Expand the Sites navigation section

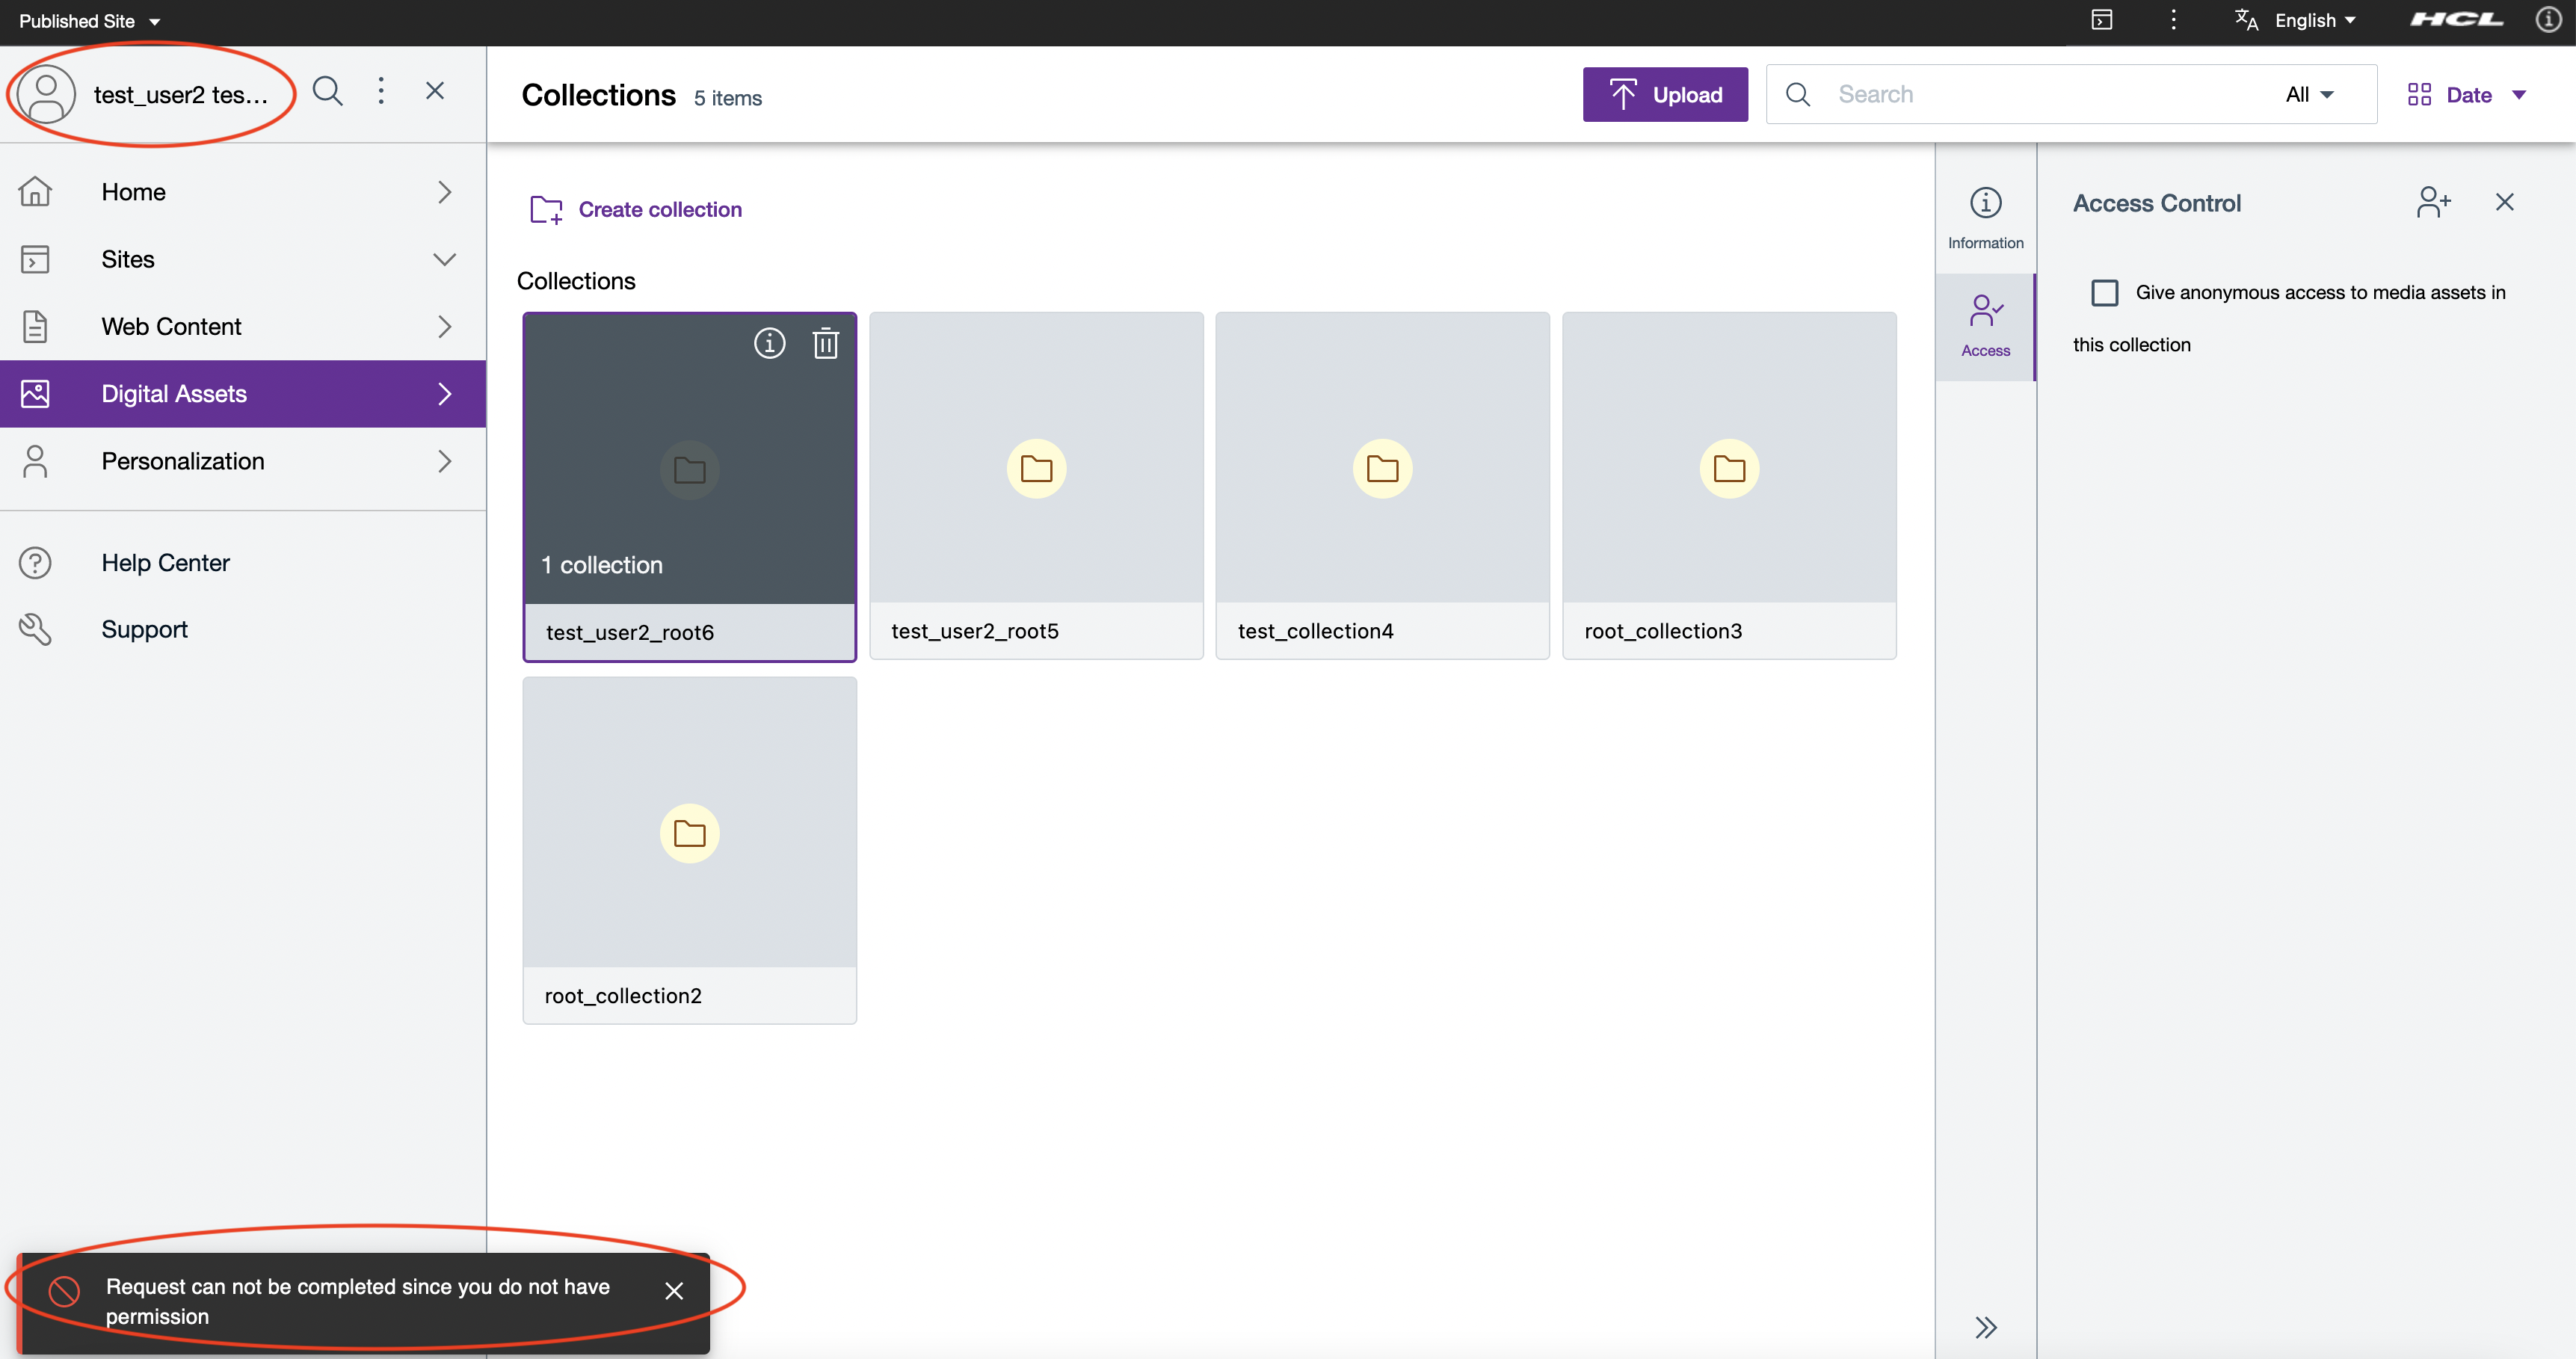444,260
